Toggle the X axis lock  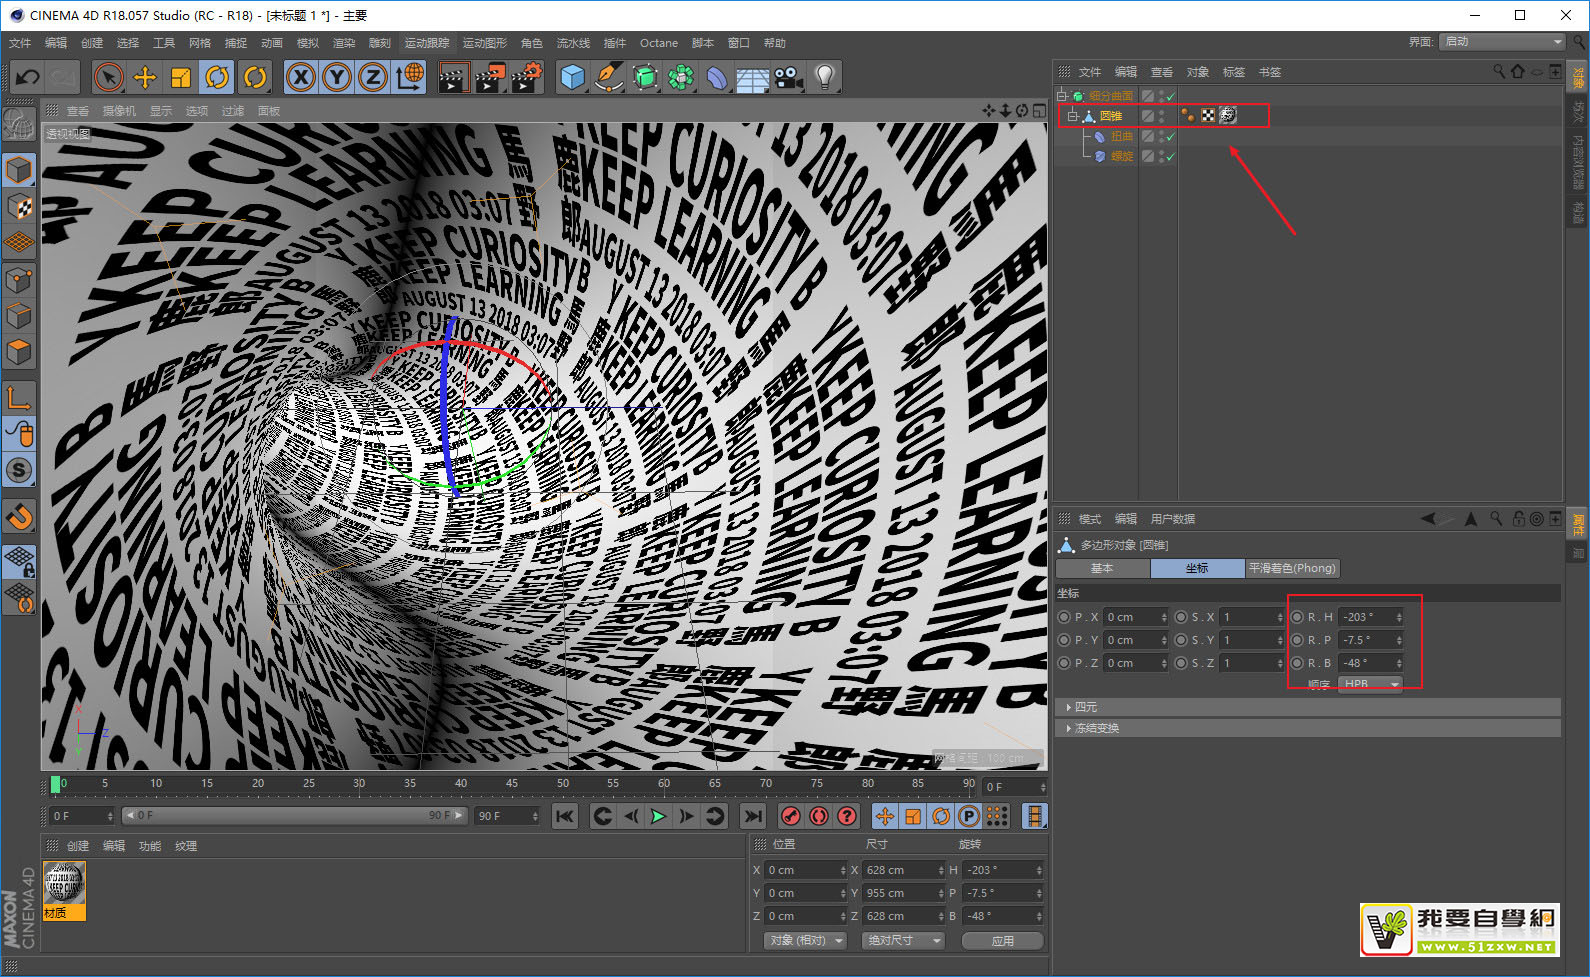301,77
